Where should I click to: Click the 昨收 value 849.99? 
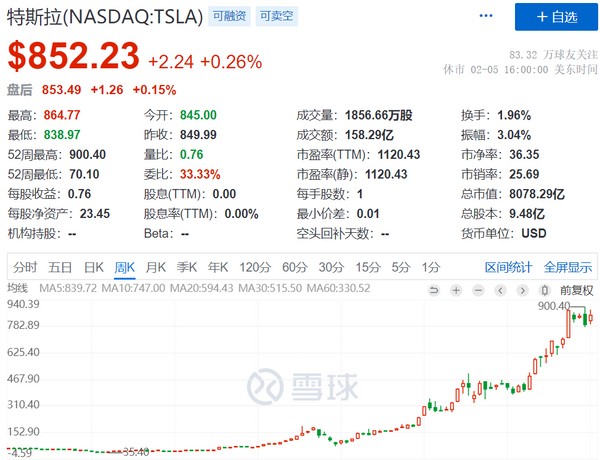[198, 135]
